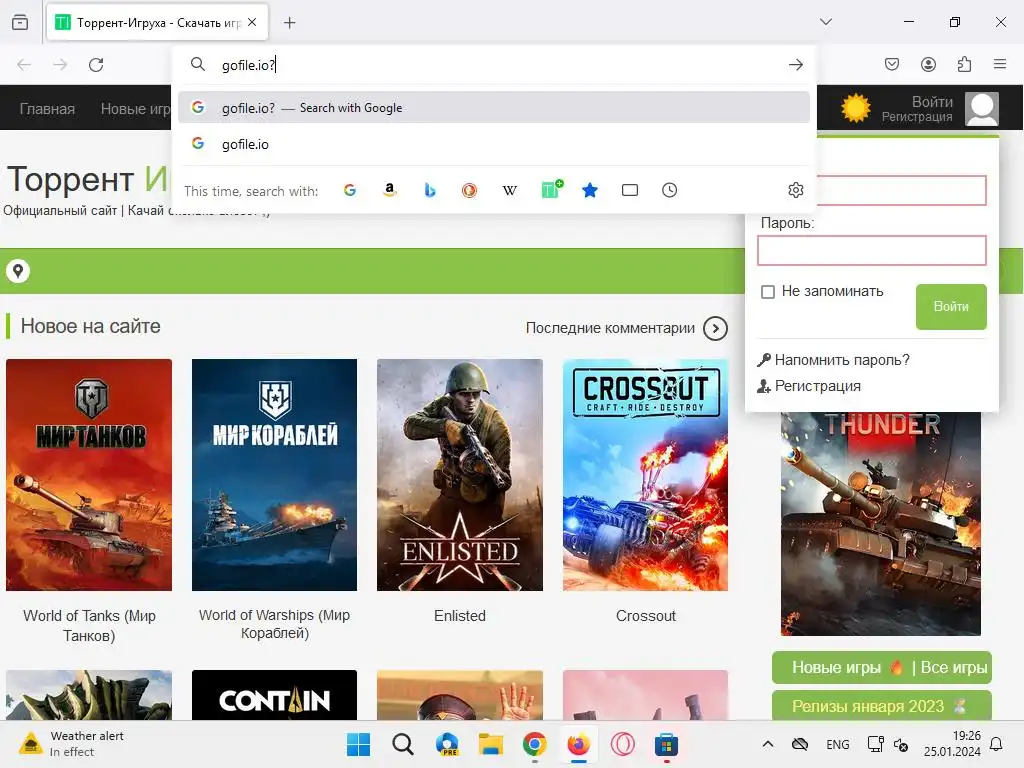The height and width of the screenshot is (768, 1024).
Task: Search this time with Wikipedia
Action: 509,190
